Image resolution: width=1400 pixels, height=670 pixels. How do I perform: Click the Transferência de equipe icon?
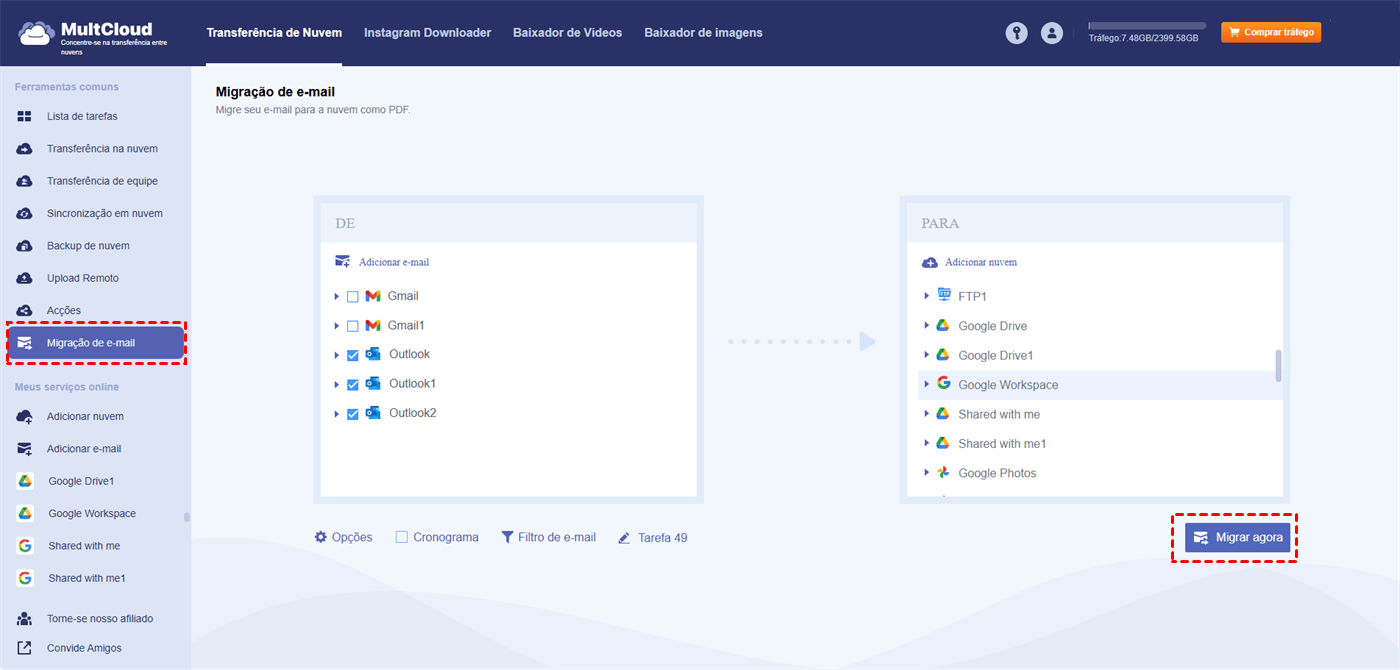[x=25, y=181]
